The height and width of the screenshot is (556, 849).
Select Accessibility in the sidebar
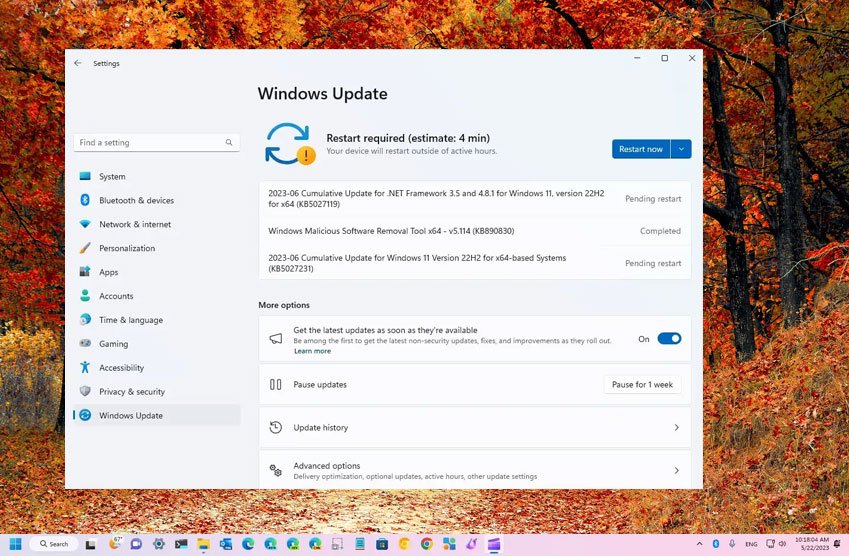pos(121,368)
